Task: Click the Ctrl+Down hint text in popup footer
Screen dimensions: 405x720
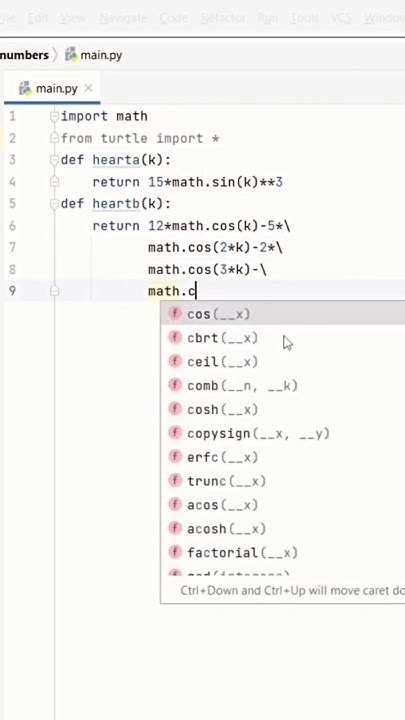Action: (292, 590)
